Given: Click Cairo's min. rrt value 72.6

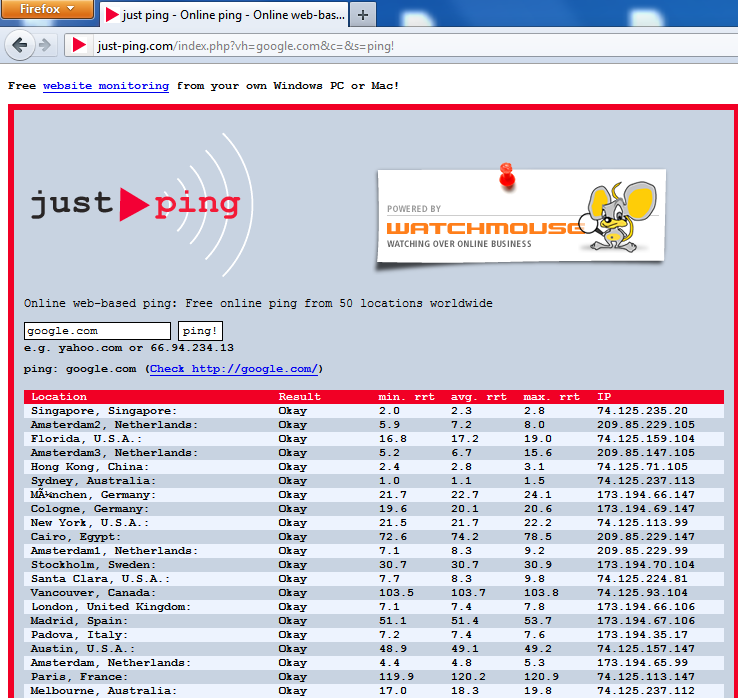Looking at the screenshot, I should click(393, 537).
